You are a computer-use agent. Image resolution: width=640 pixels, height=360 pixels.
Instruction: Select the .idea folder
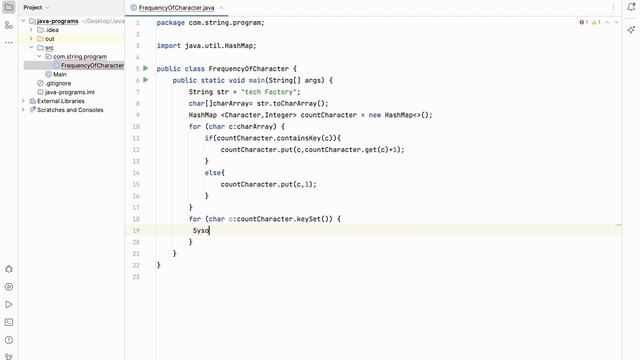[52, 30]
